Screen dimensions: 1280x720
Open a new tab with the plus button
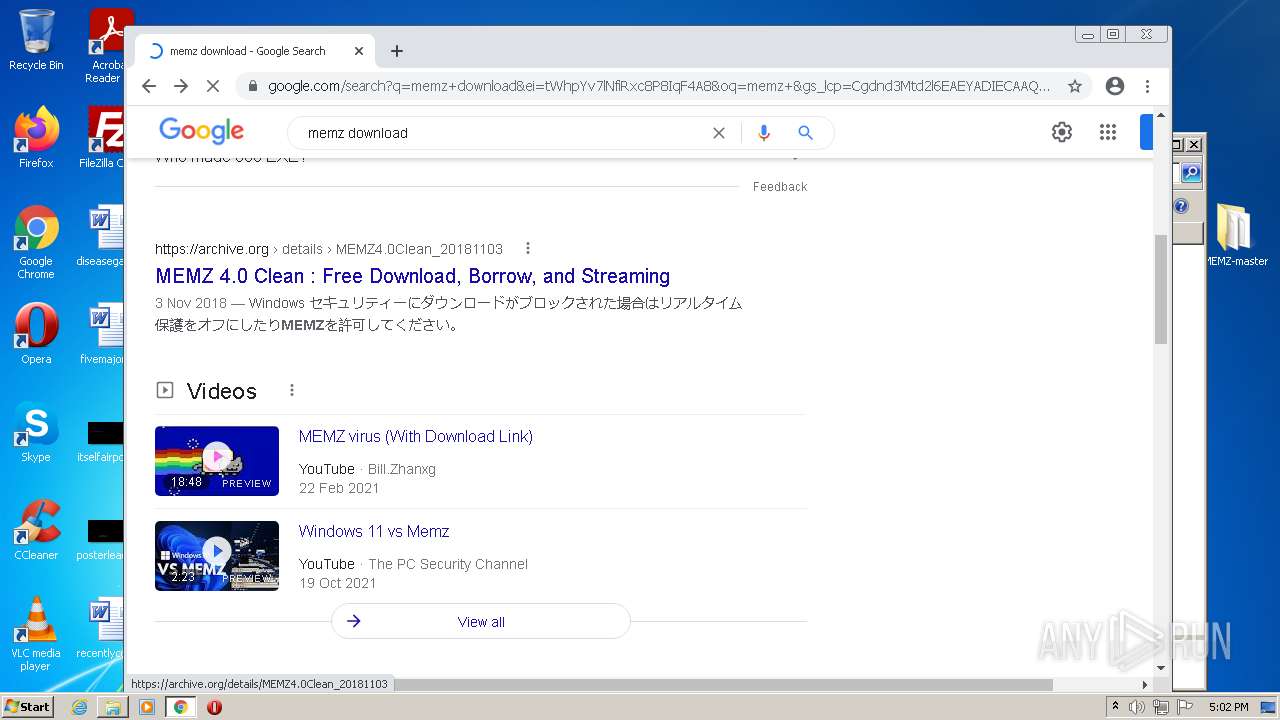pyautogui.click(x=397, y=51)
